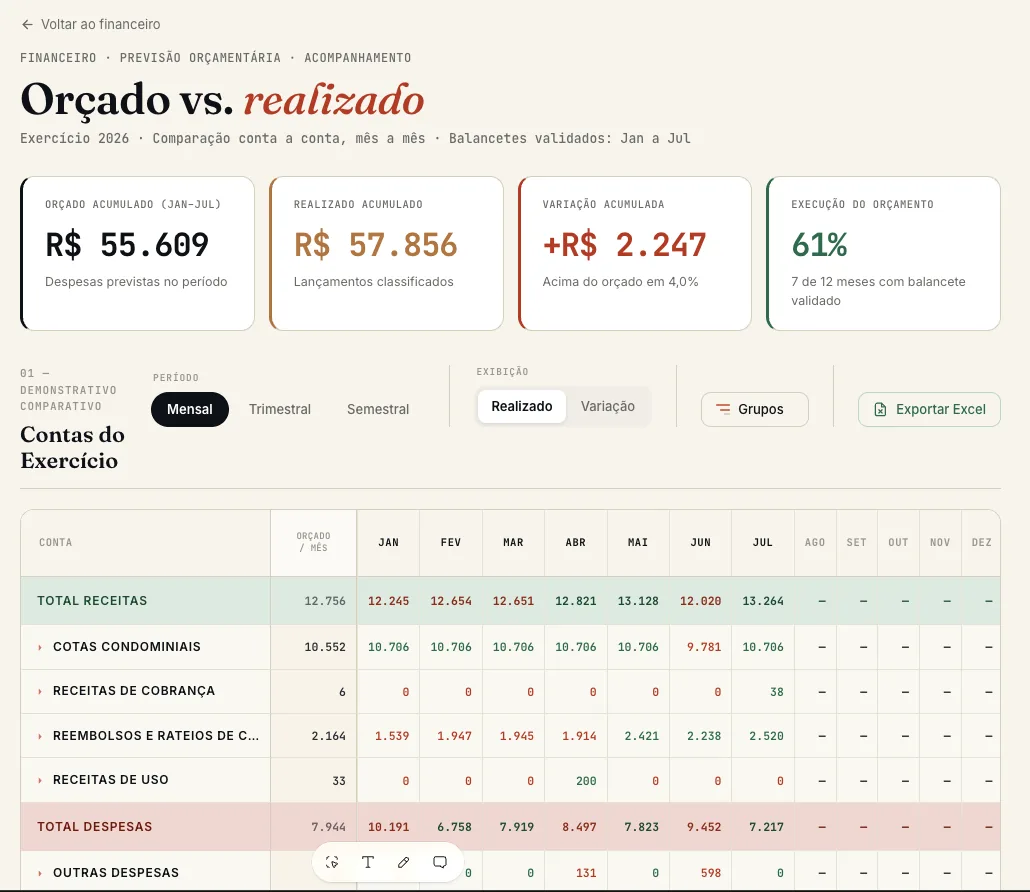Click Receitas de Cobrança July value 38
The width and height of the screenshot is (1030, 892).
(x=776, y=692)
